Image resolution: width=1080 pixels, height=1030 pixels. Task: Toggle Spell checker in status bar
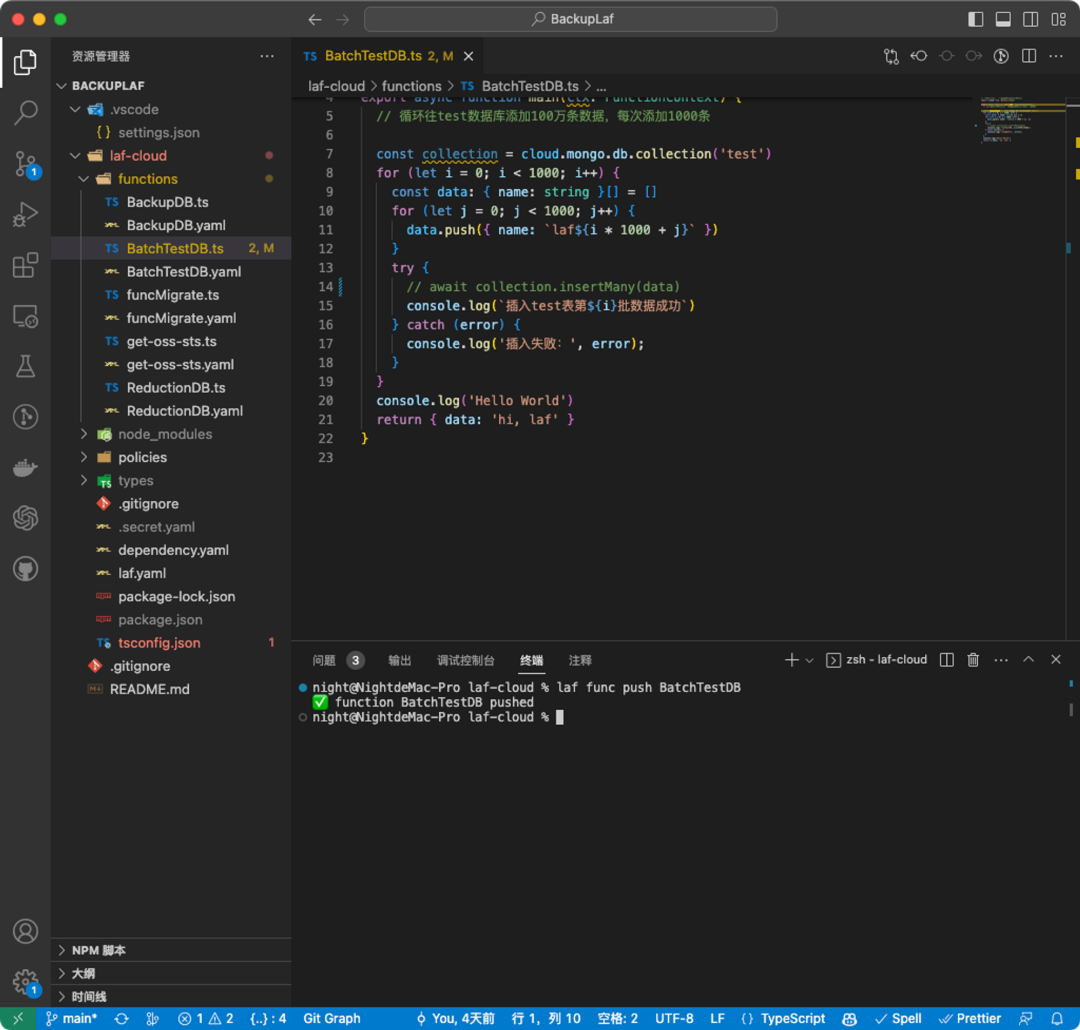tap(898, 1019)
